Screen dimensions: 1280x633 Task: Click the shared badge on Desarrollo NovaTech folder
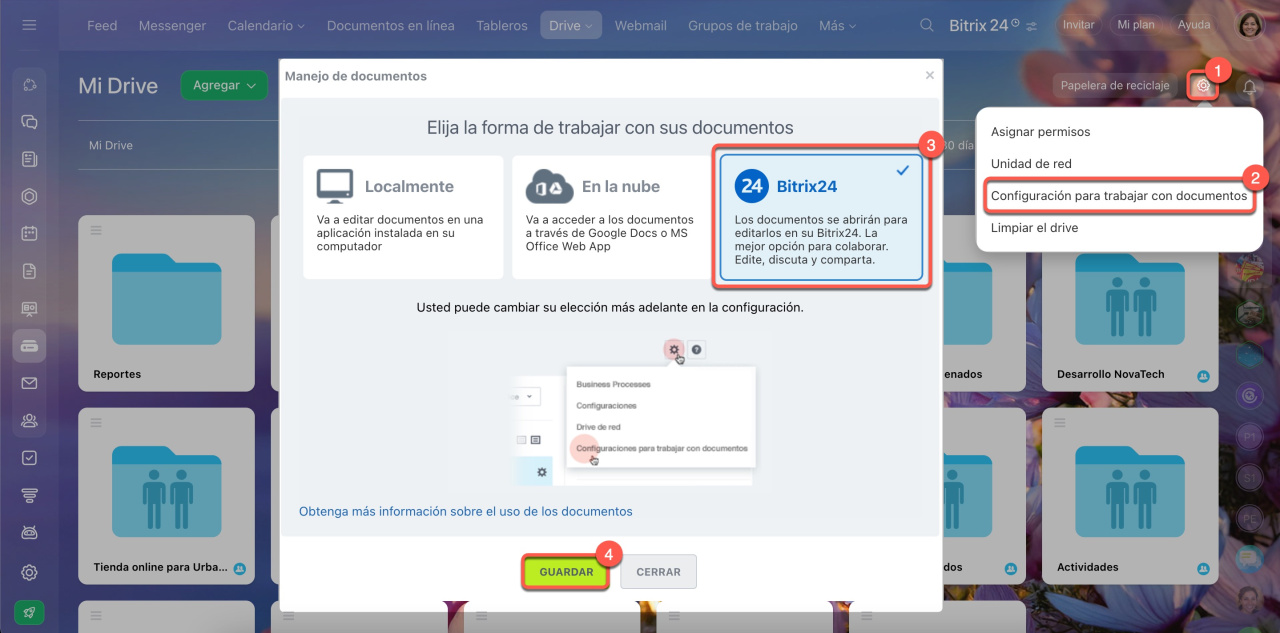click(x=1203, y=375)
